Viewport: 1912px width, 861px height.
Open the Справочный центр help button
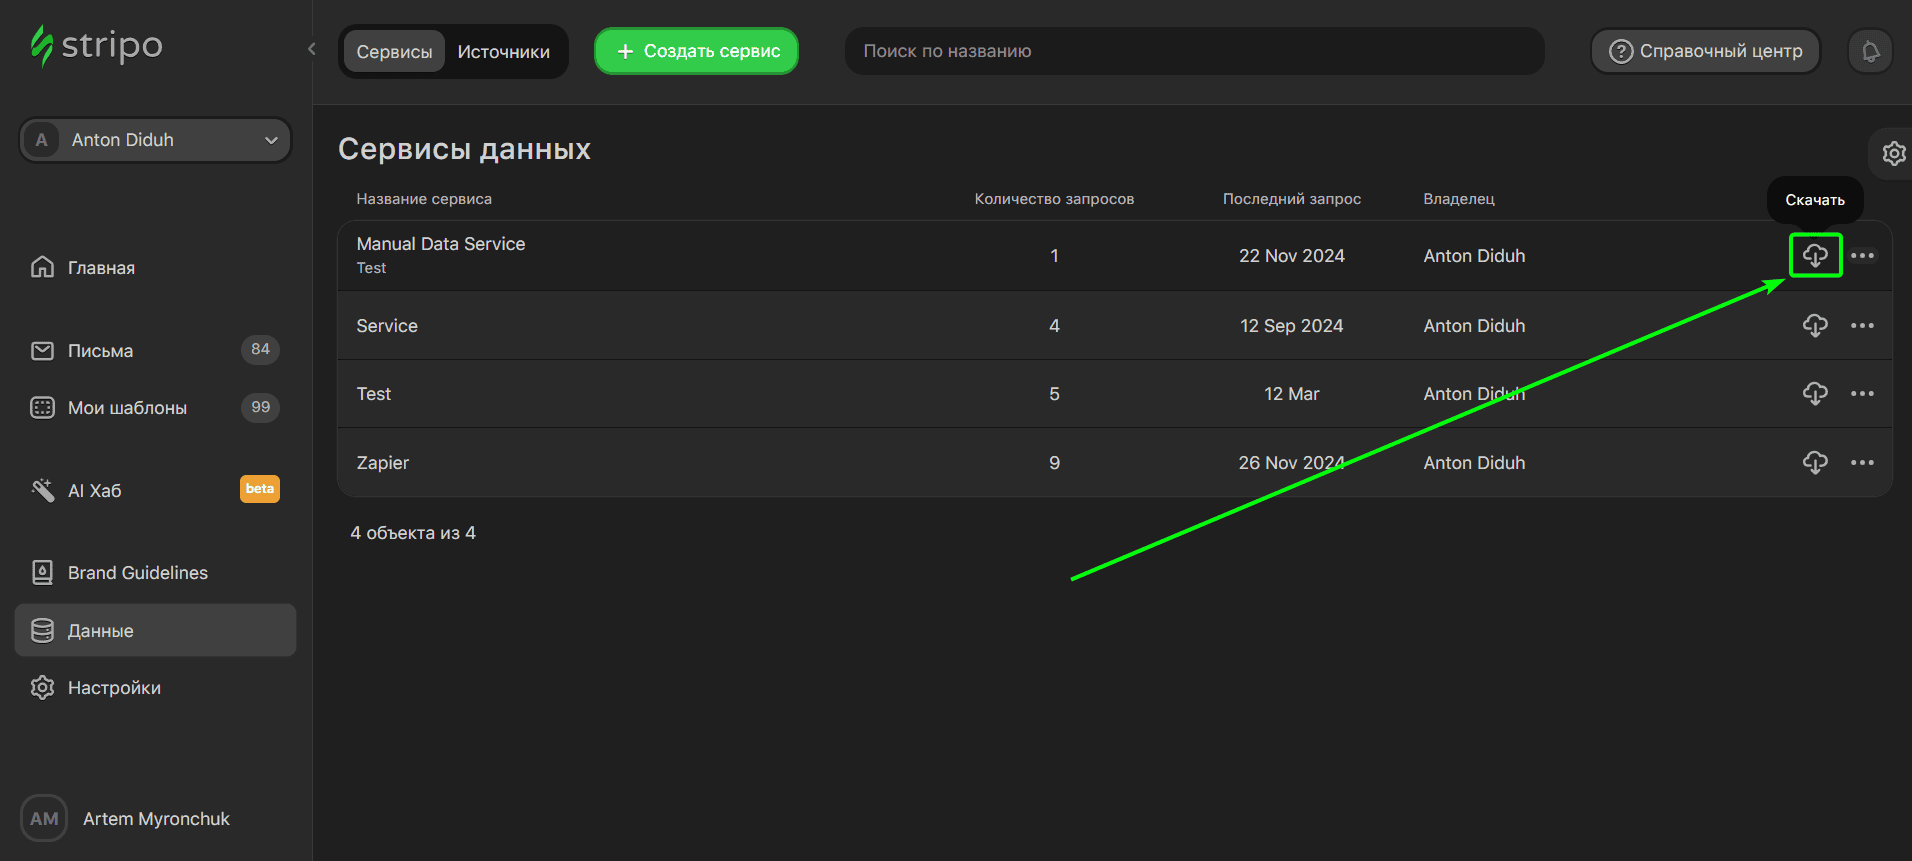pos(1705,51)
